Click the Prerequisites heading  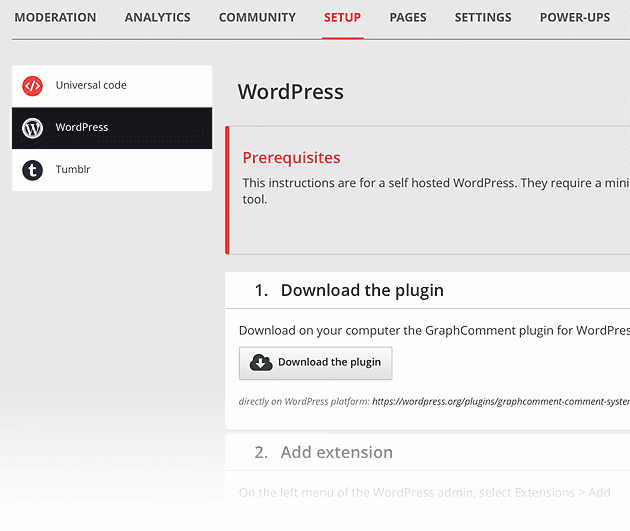tap(291, 157)
